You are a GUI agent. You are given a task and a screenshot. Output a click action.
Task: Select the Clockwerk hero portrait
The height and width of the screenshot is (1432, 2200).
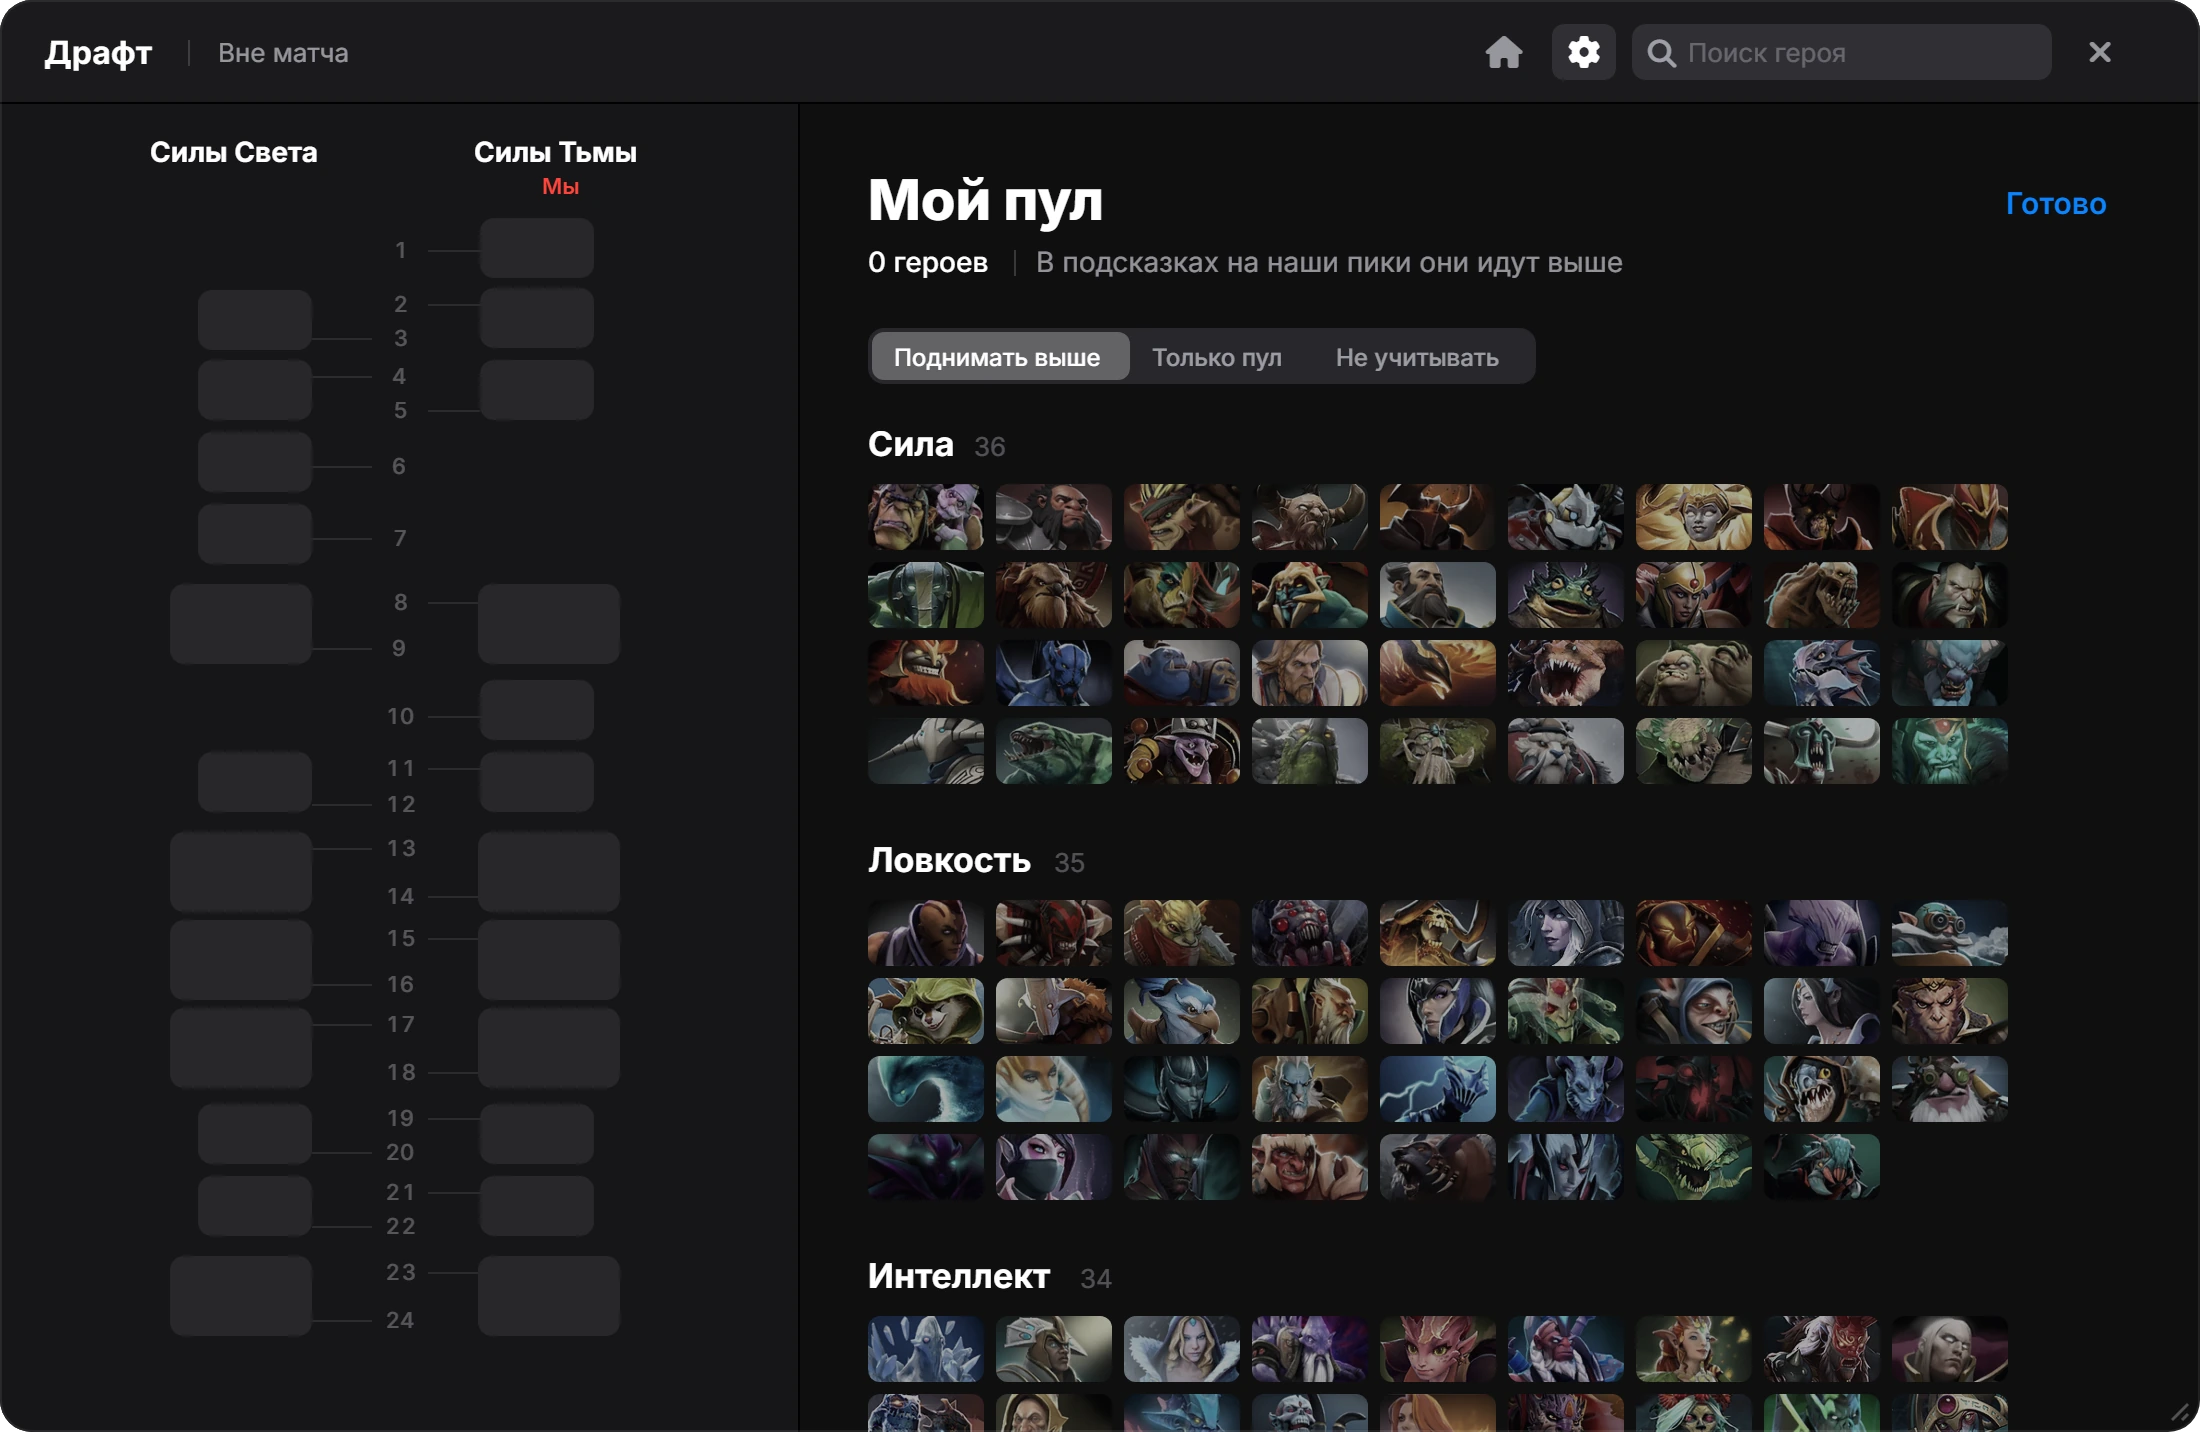point(1565,517)
